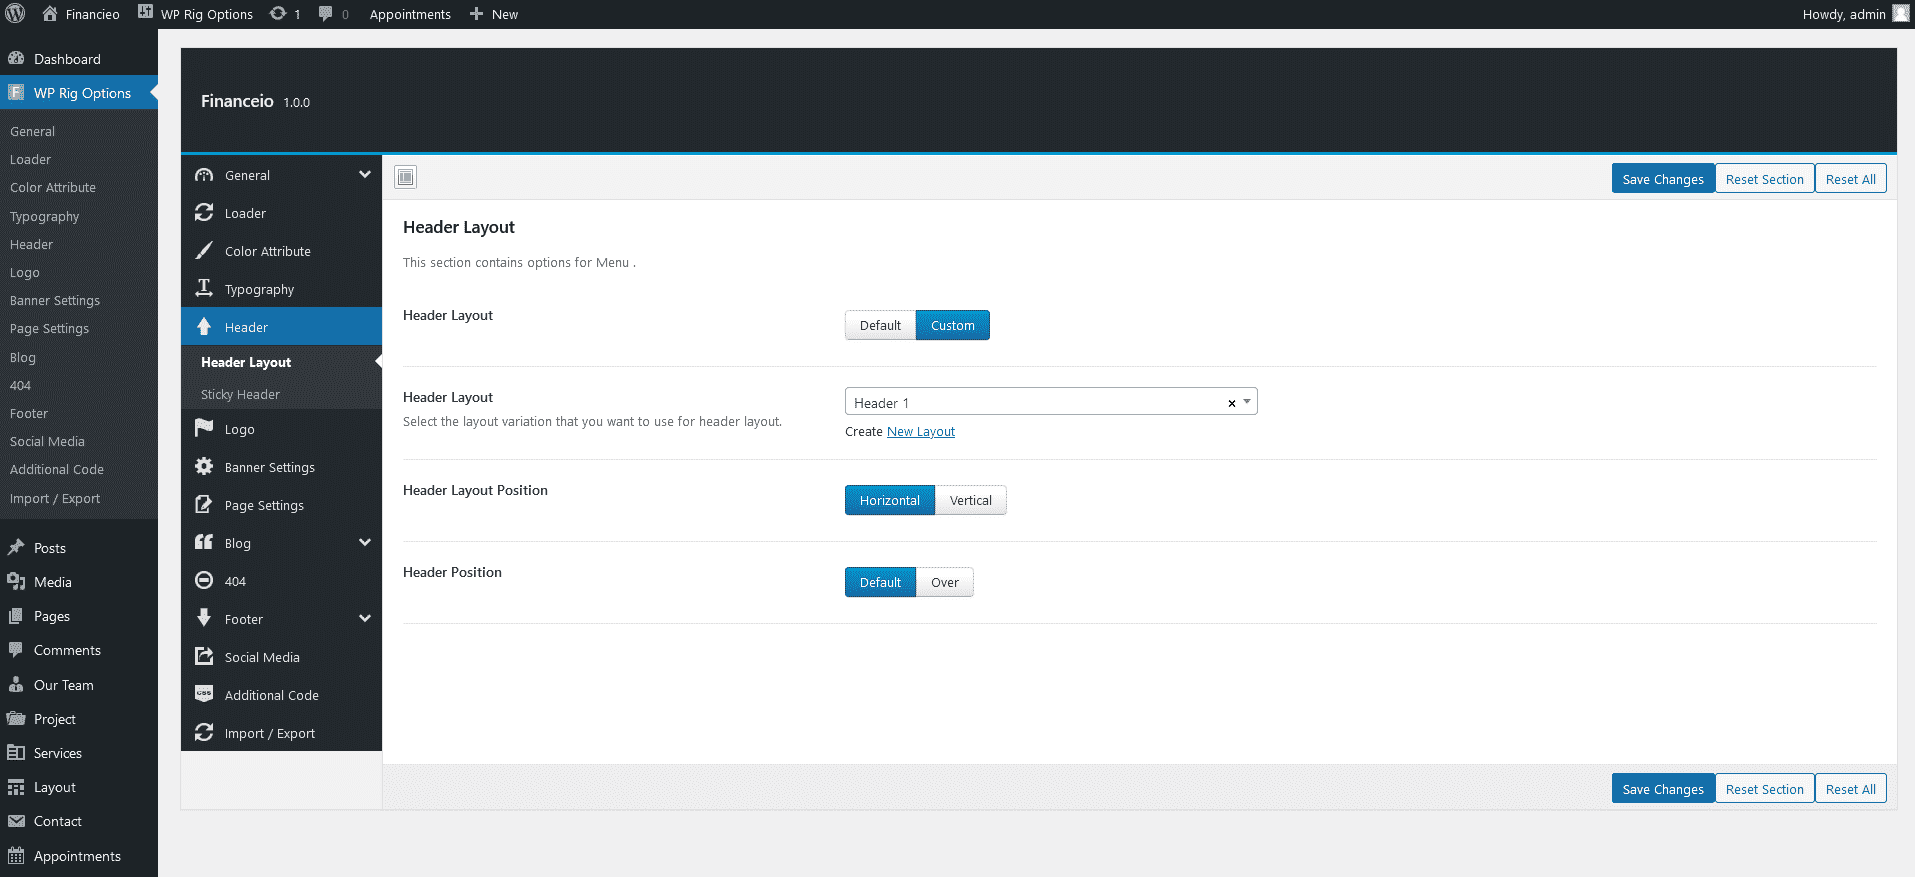Screen dimensions: 1915x877
Task: Click the updates refresh icon in admin bar
Action: tap(278, 14)
